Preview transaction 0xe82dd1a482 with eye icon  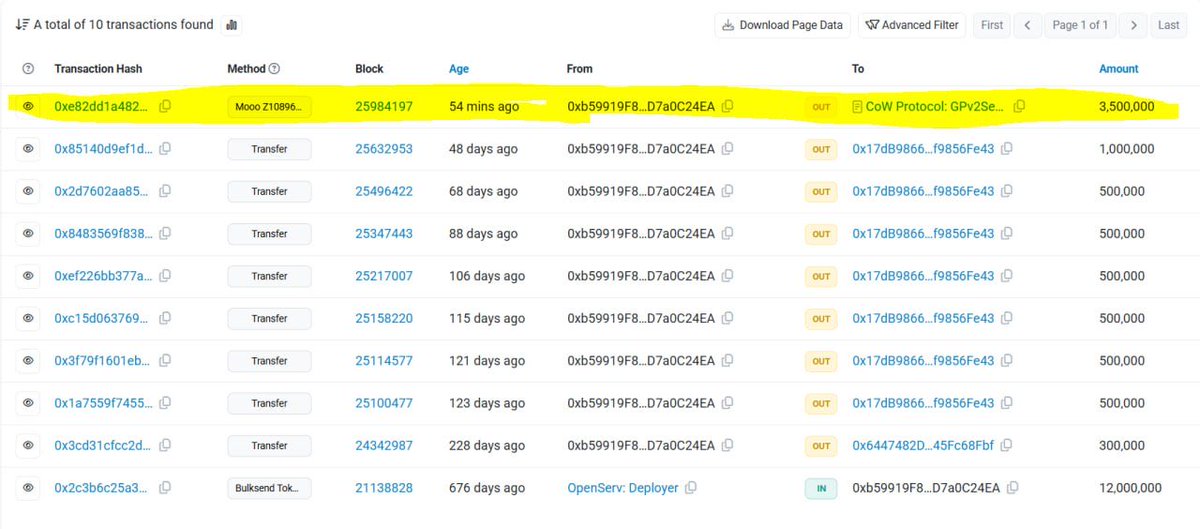[28, 106]
